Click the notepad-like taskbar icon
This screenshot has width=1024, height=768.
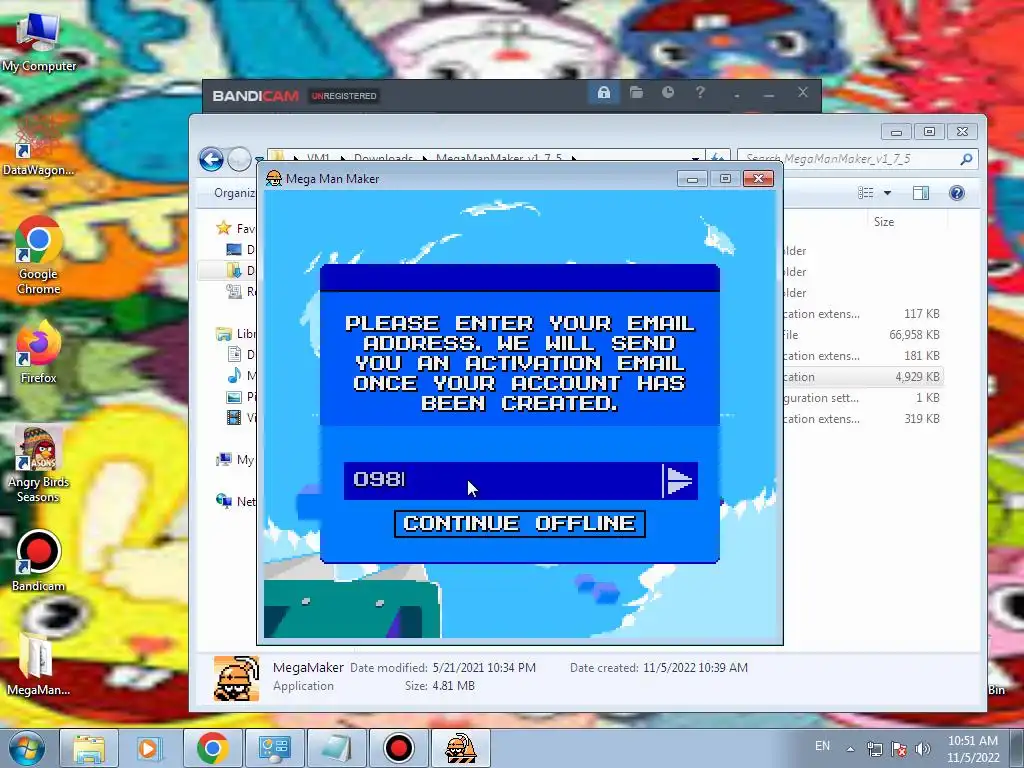[x=336, y=748]
